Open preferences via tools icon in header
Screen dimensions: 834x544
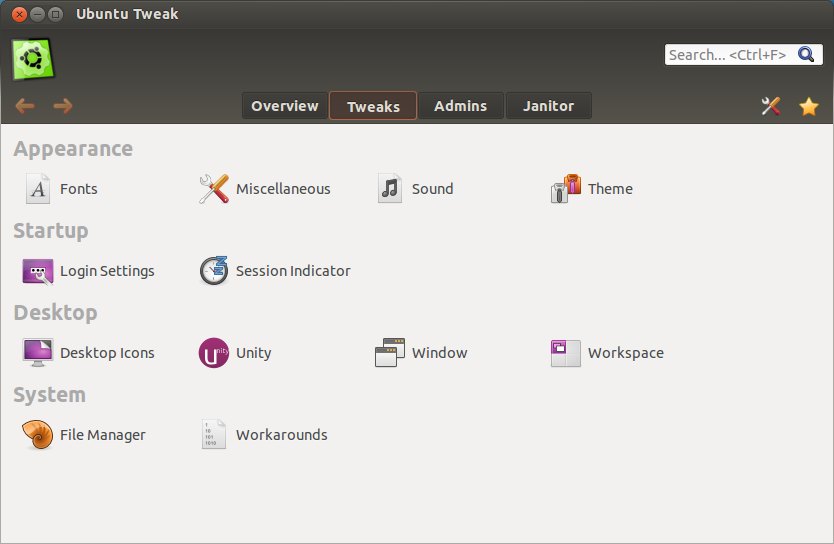coord(771,106)
